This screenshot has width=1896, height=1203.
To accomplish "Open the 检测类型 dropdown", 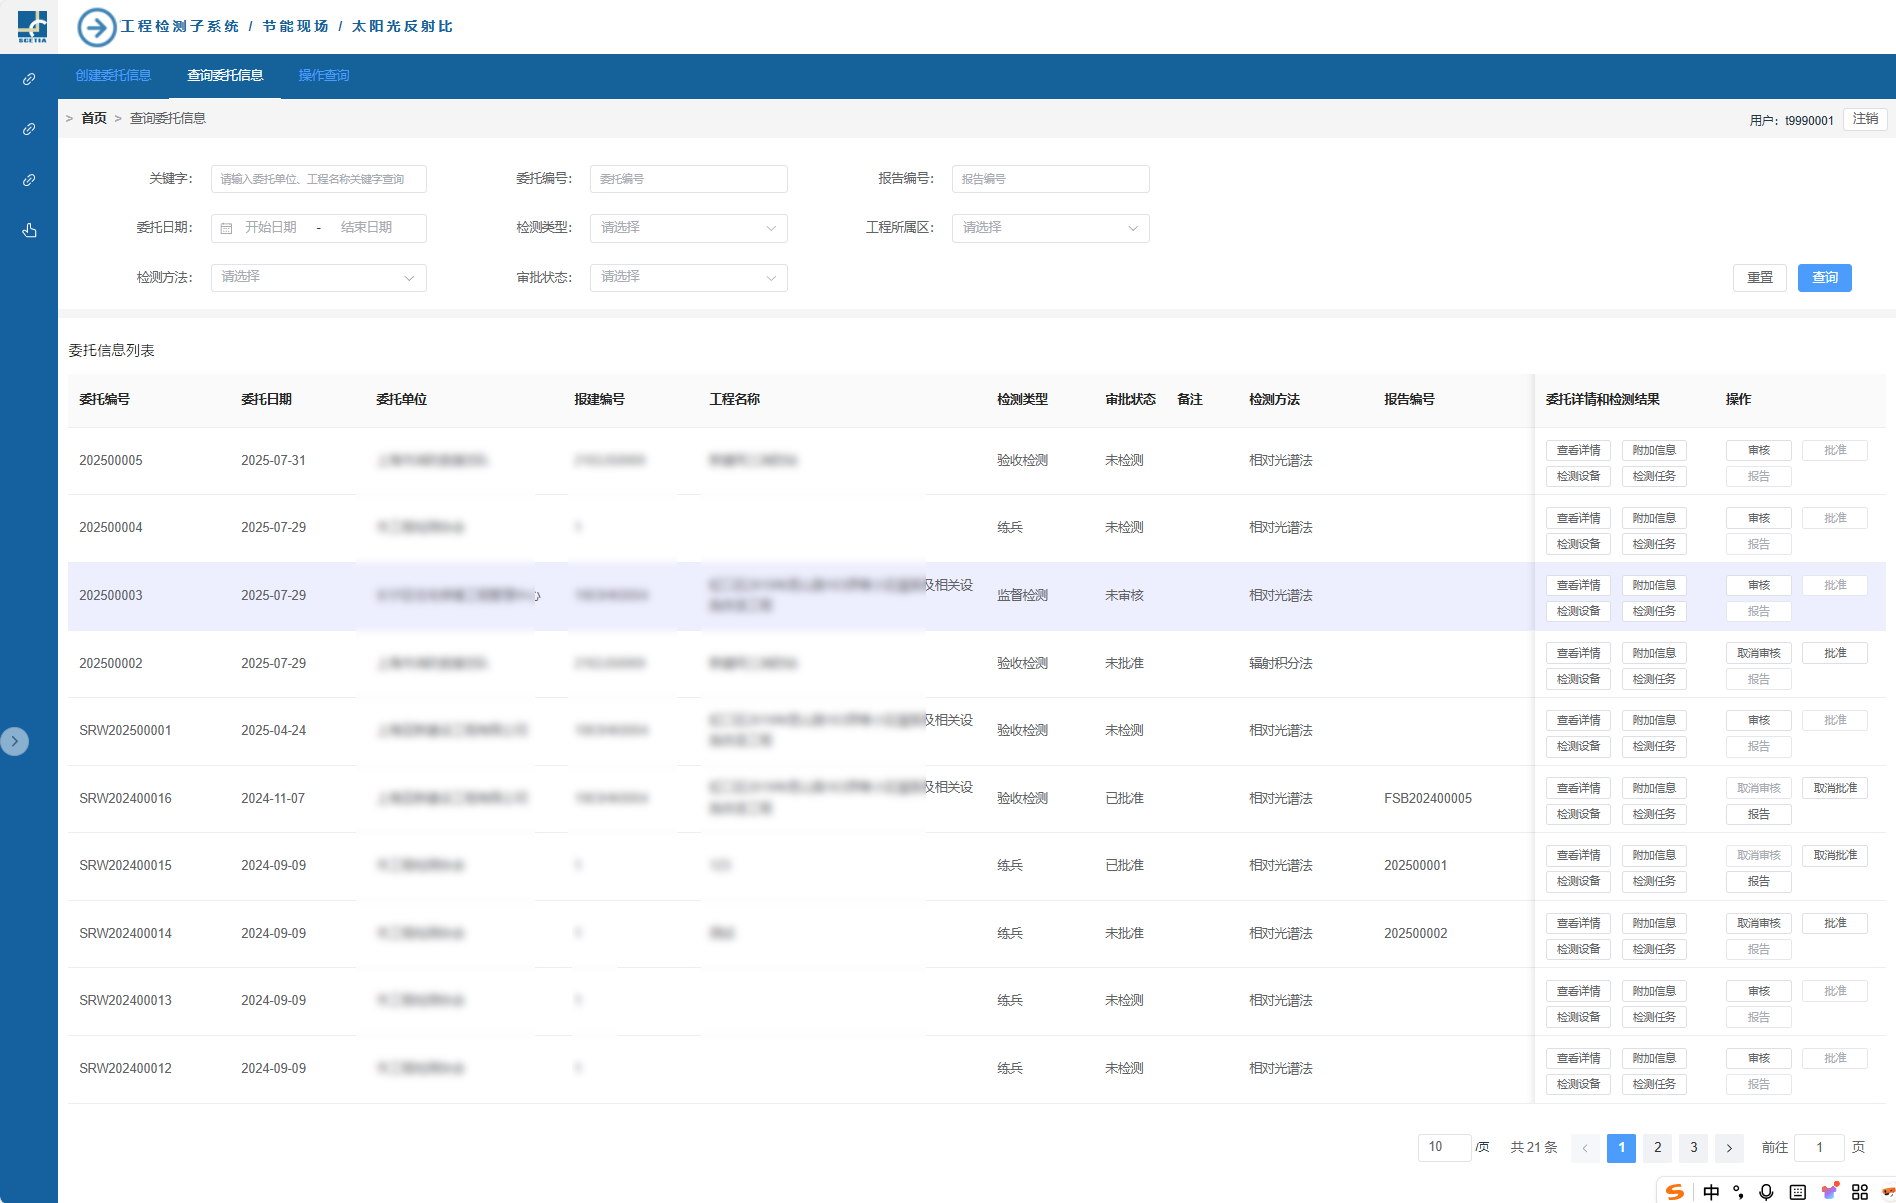I will (x=688, y=228).
